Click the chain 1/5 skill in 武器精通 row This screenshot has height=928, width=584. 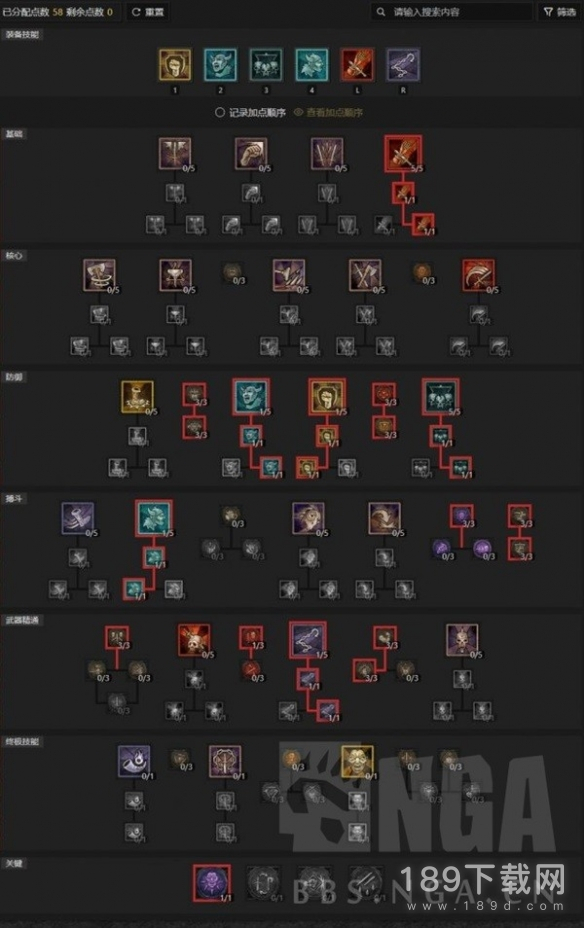click(x=308, y=640)
